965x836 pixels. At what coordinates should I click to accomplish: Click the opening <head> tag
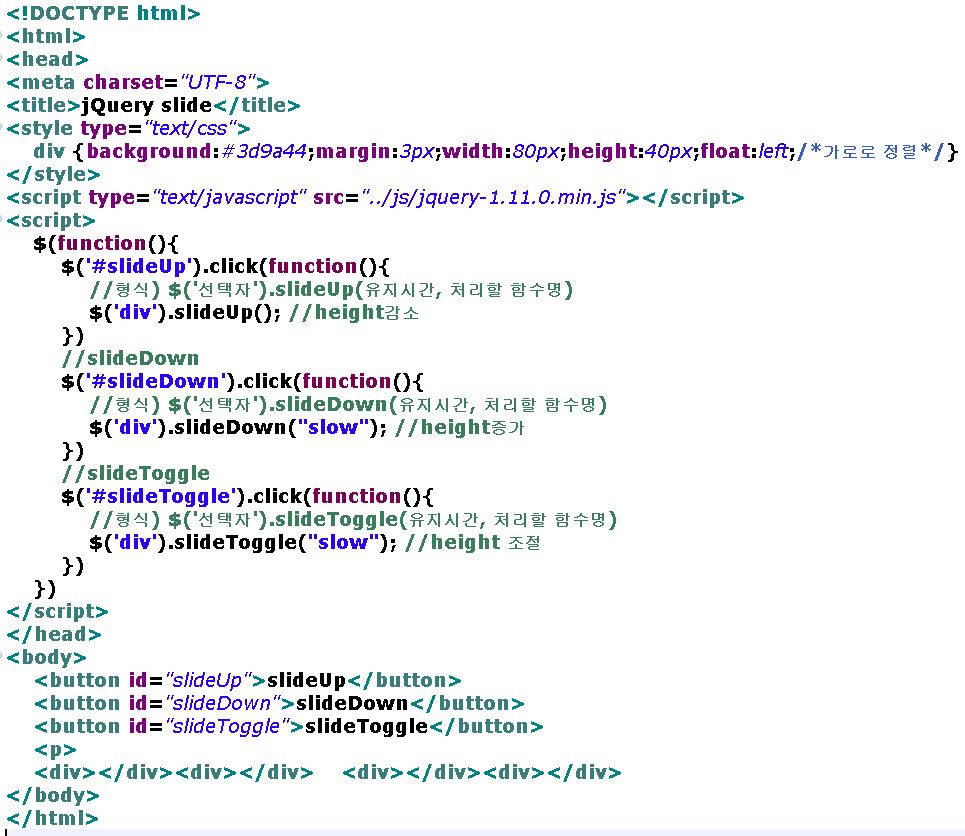click(47, 59)
